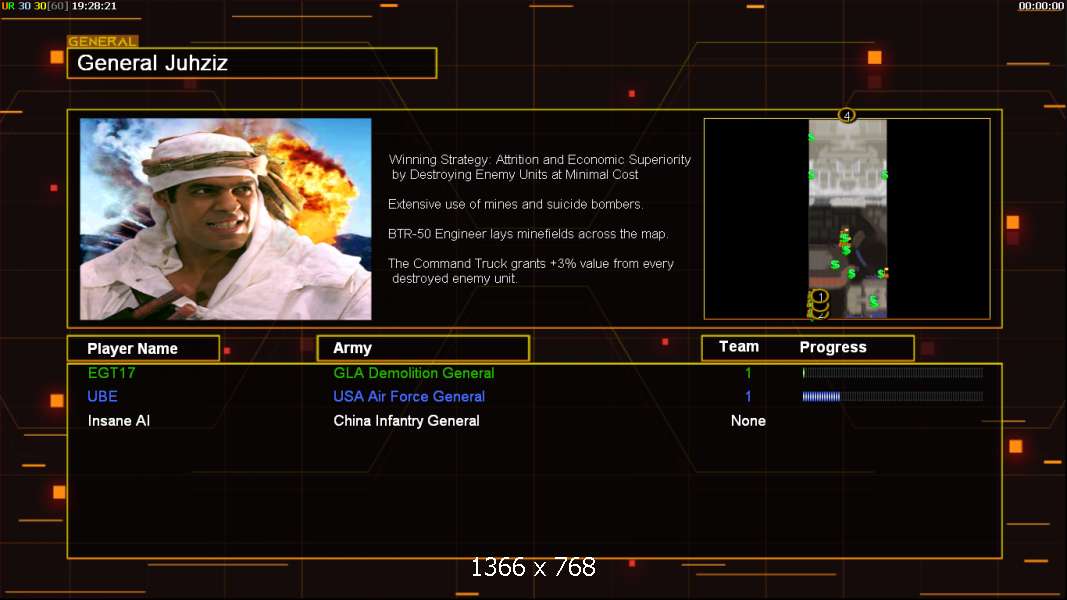Click the BTR-50 Engineer description line
Screen dimensions: 1067x600
click(x=528, y=234)
